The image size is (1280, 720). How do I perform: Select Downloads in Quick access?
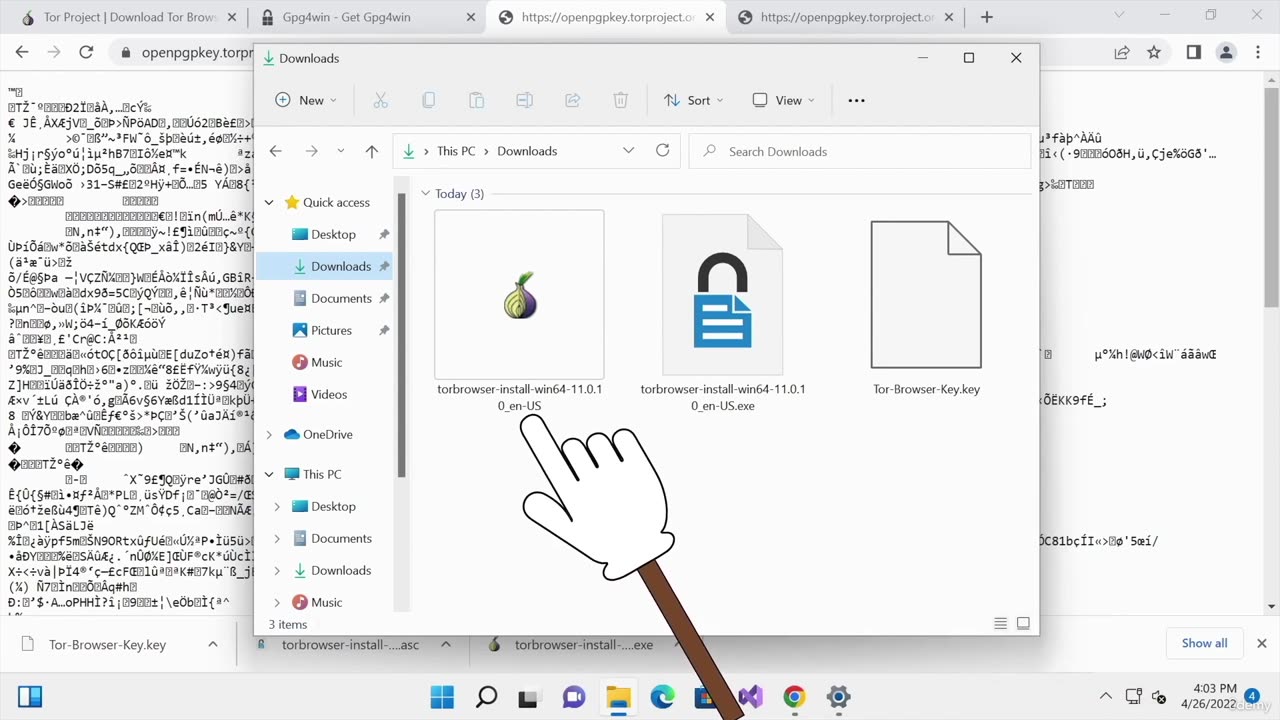click(x=324, y=266)
